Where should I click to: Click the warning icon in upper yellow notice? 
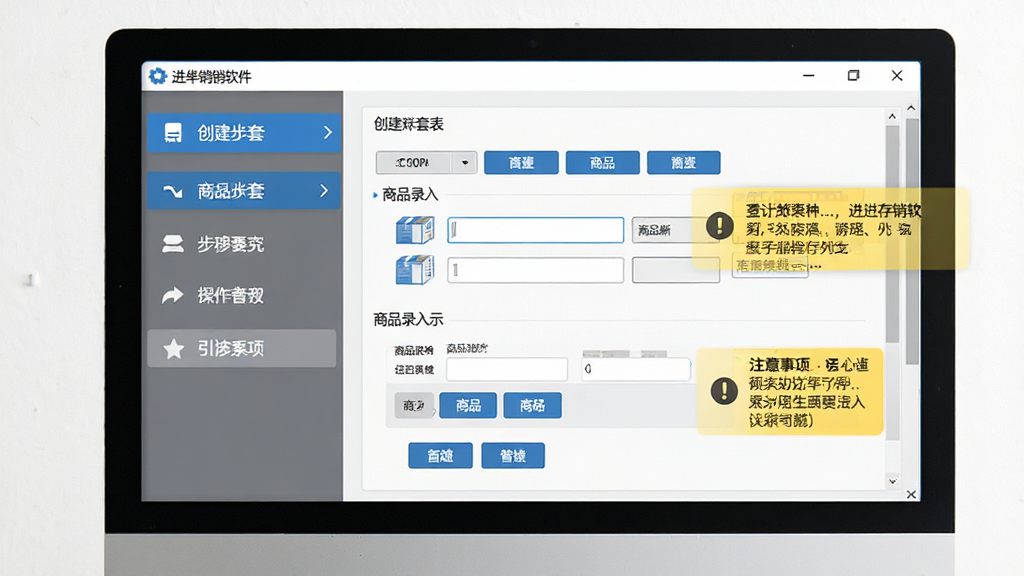coord(720,226)
